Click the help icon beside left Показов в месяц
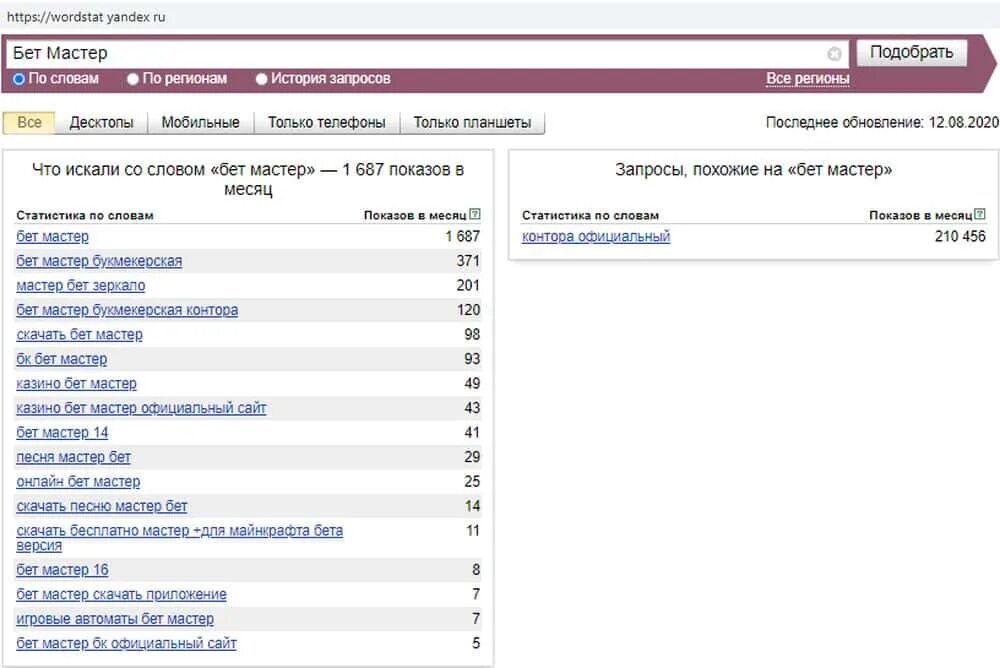 [474, 214]
